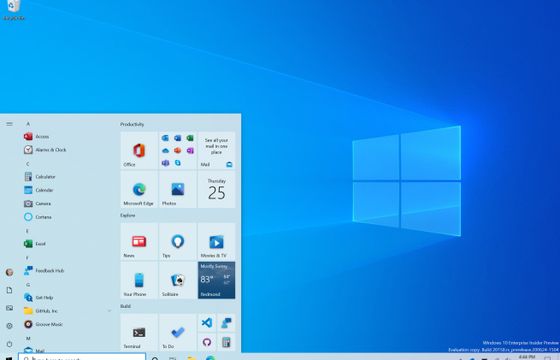The width and height of the screenshot is (560, 360).
Task: Open the Tips tile
Action: (x=178, y=241)
